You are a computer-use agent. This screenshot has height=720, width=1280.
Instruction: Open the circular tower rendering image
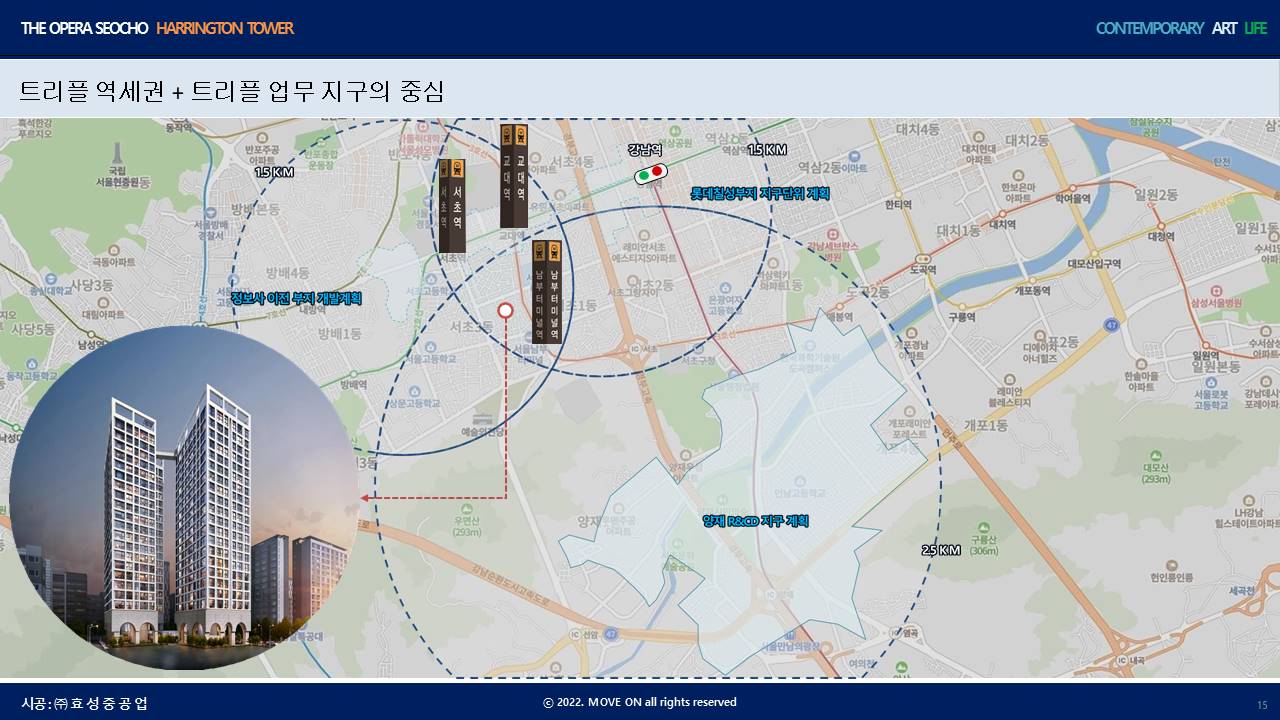pos(183,497)
